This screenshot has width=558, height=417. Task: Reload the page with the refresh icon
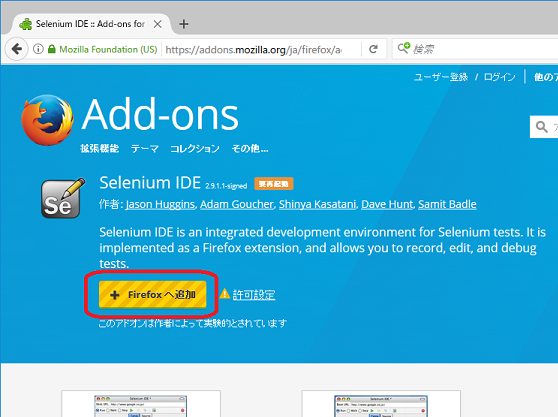tap(373, 49)
